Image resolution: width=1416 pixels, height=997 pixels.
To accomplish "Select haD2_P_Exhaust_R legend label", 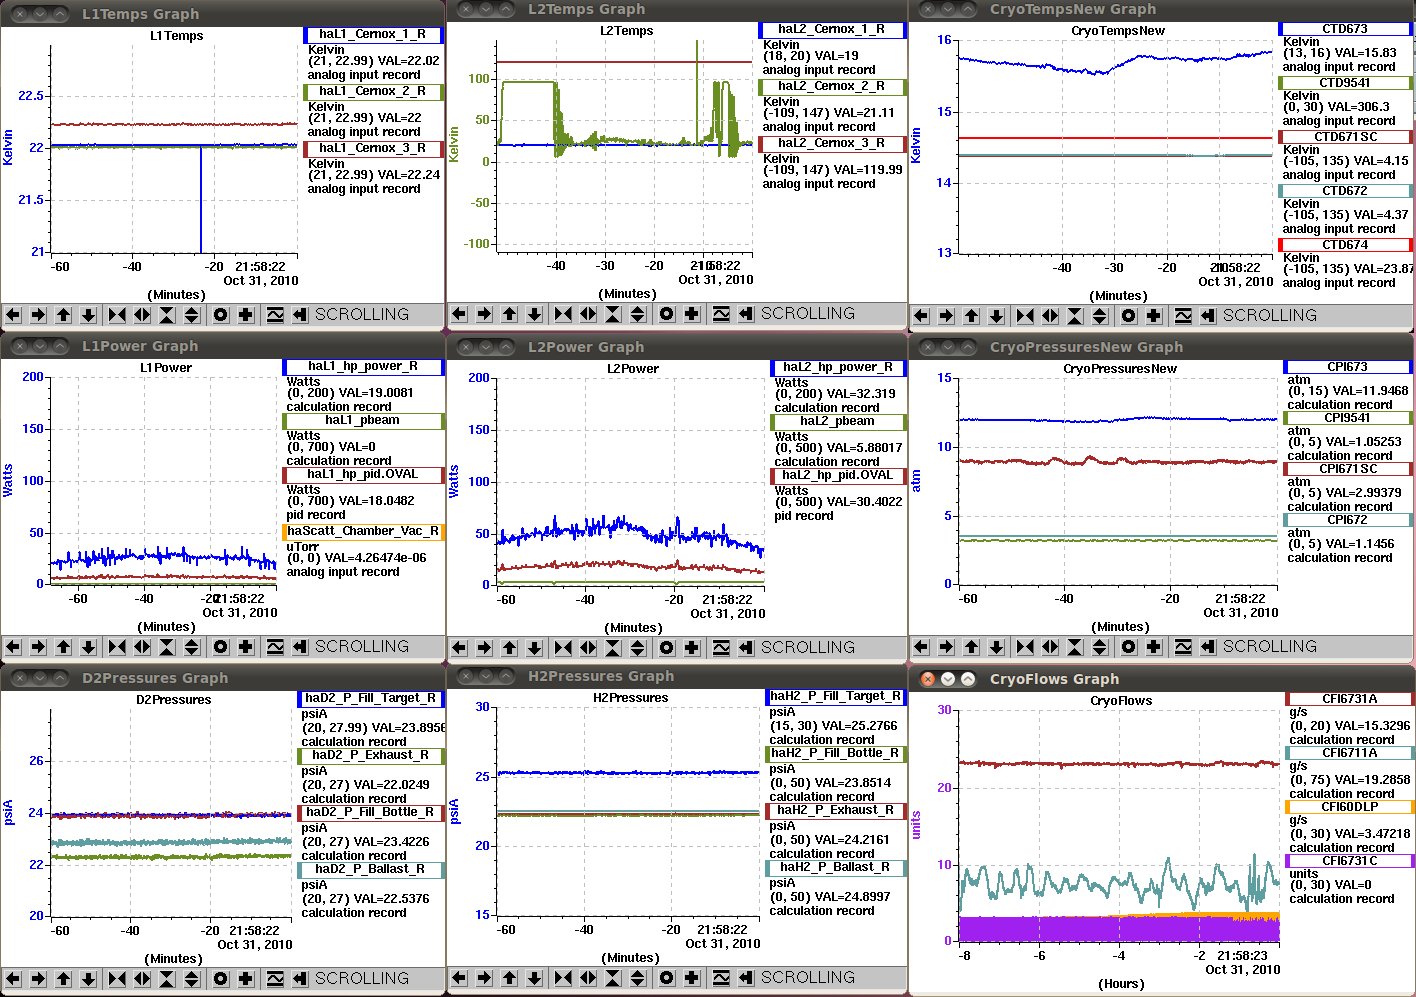I will pos(371,756).
